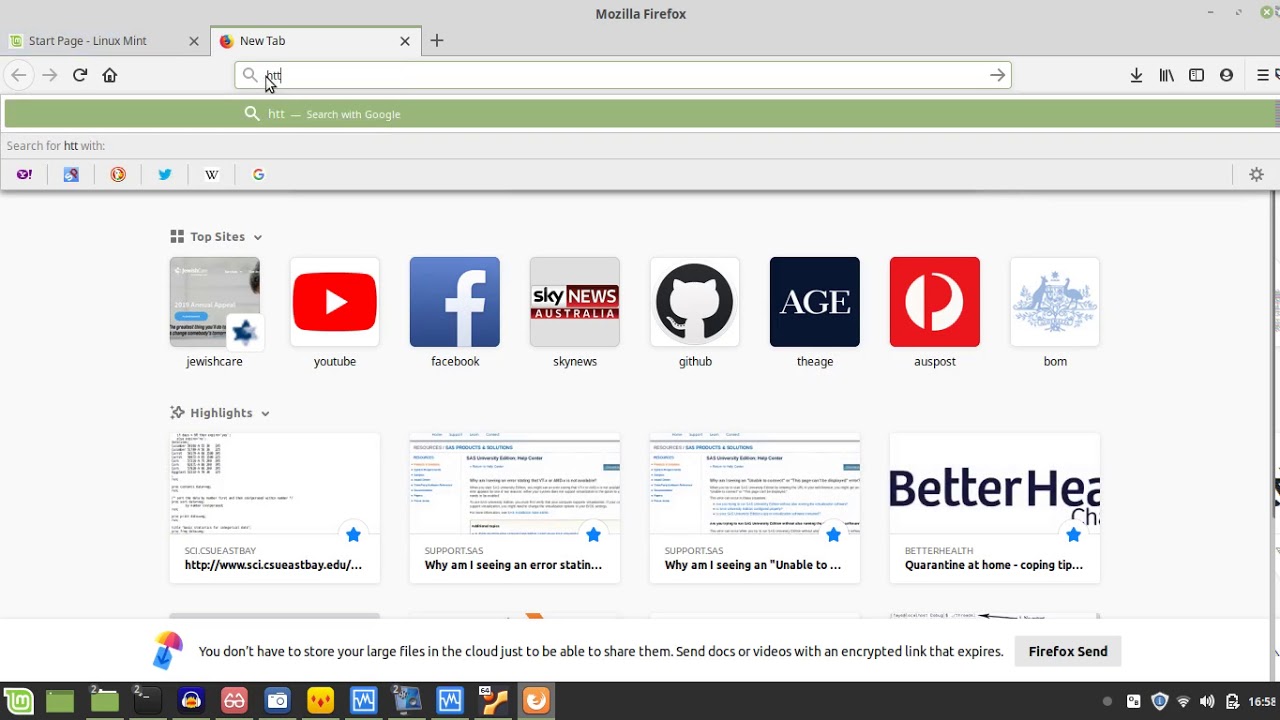Open the Library toolbar icon
This screenshot has height=720, width=1280.
click(x=1166, y=75)
